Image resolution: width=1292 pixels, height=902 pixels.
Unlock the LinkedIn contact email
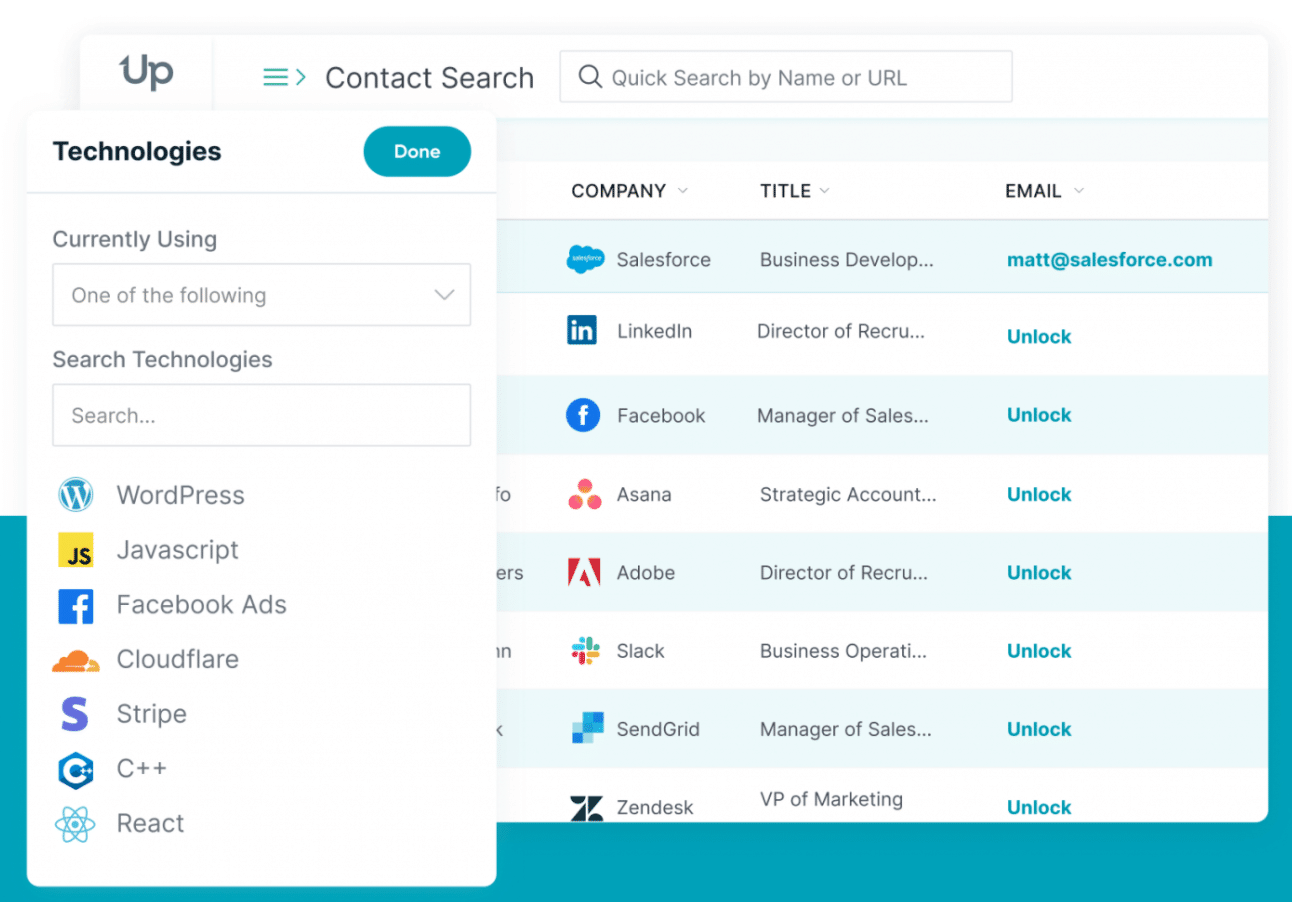pyautogui.click(x=1039, y=337)
